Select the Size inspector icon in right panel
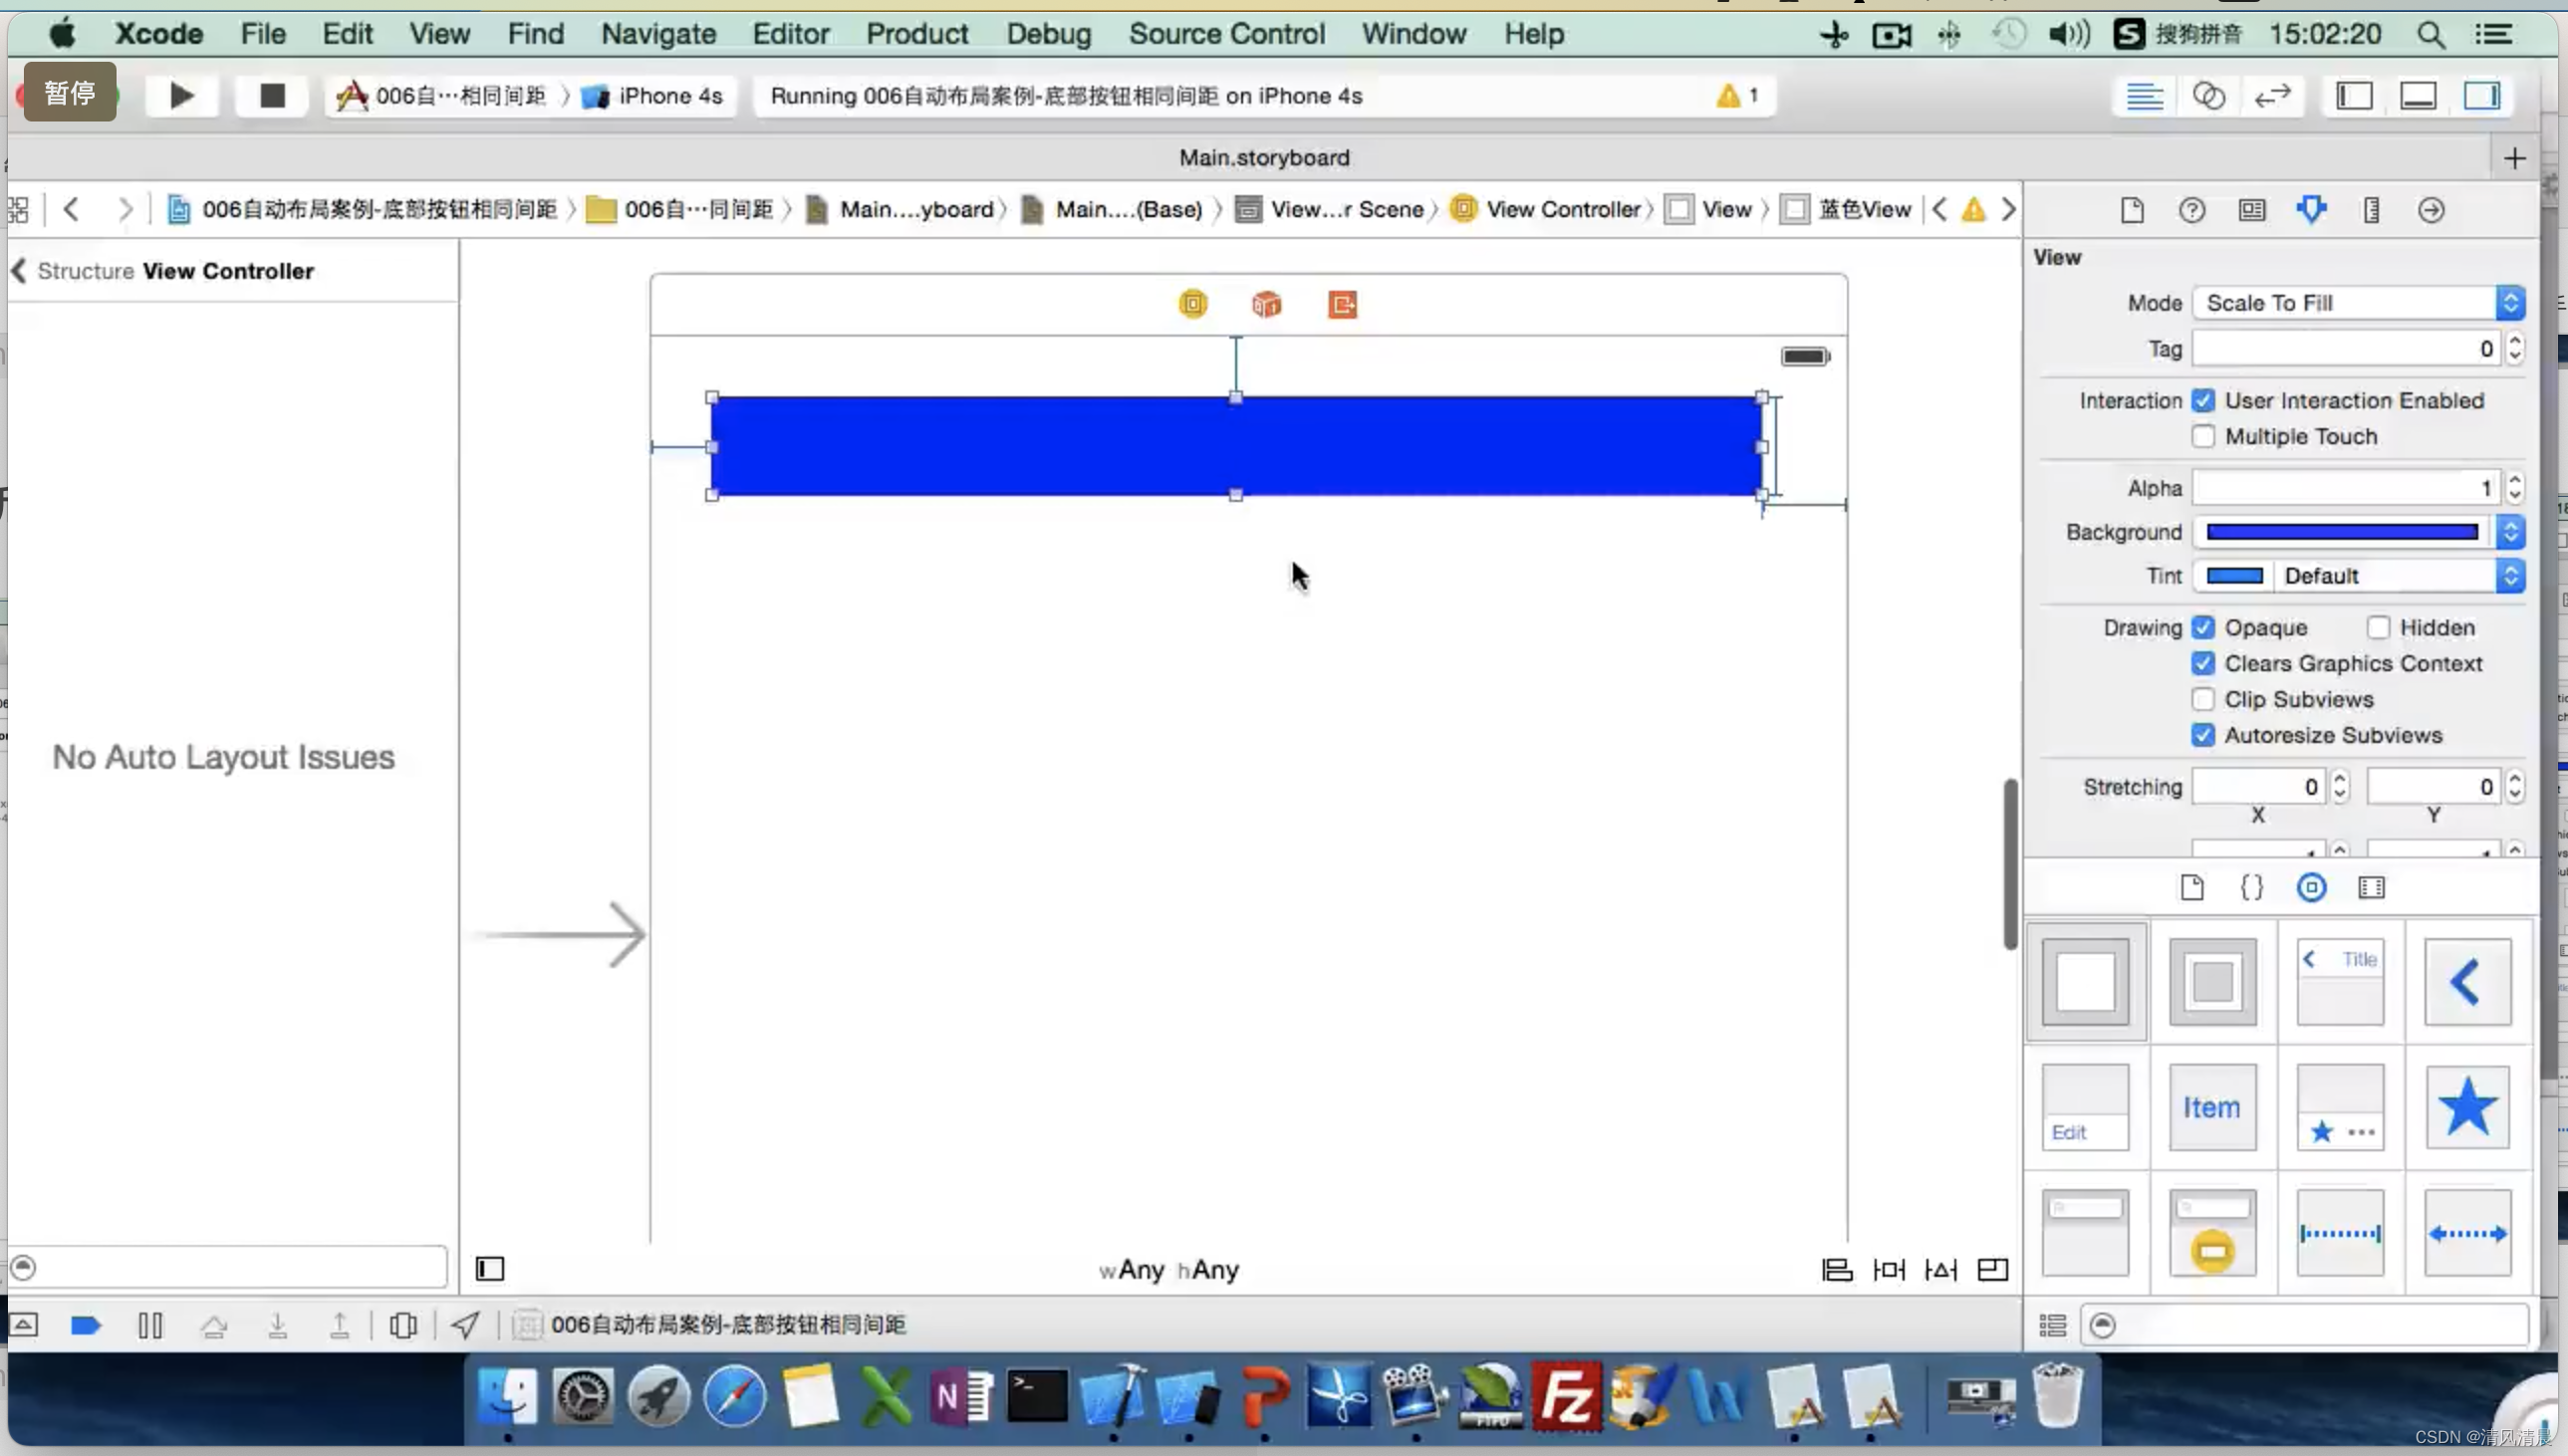The height and width of the screenshot is (1456, 2568). (x=2372, y=210)
